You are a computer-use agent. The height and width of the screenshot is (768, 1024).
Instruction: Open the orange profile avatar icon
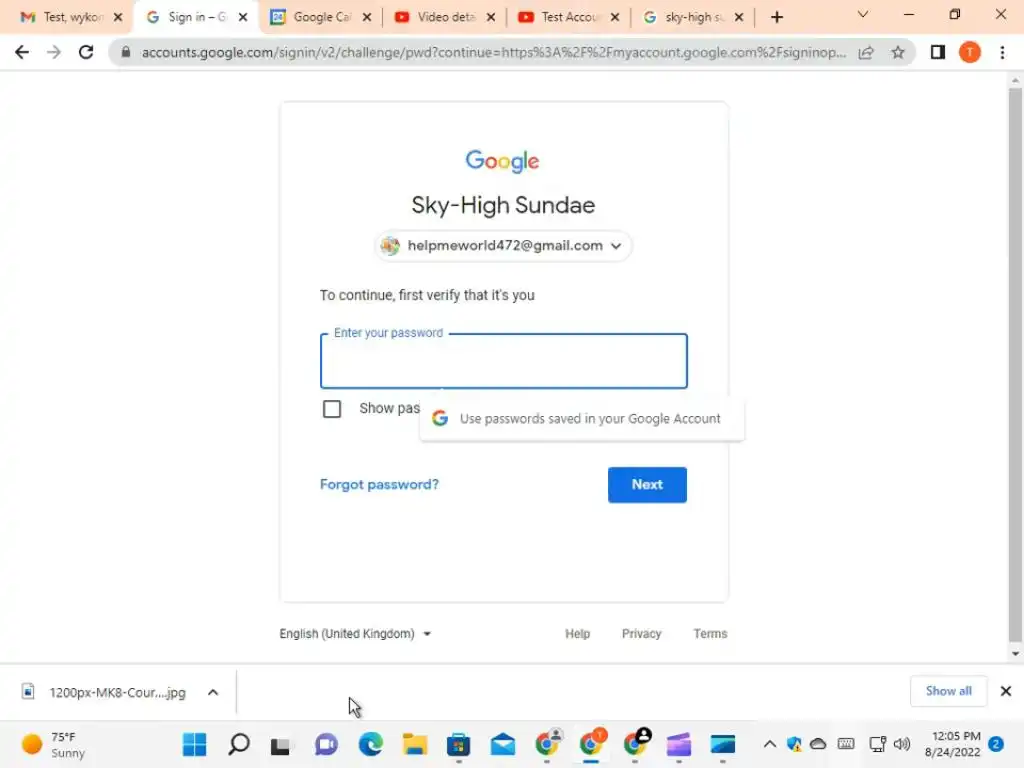point(970,52)
